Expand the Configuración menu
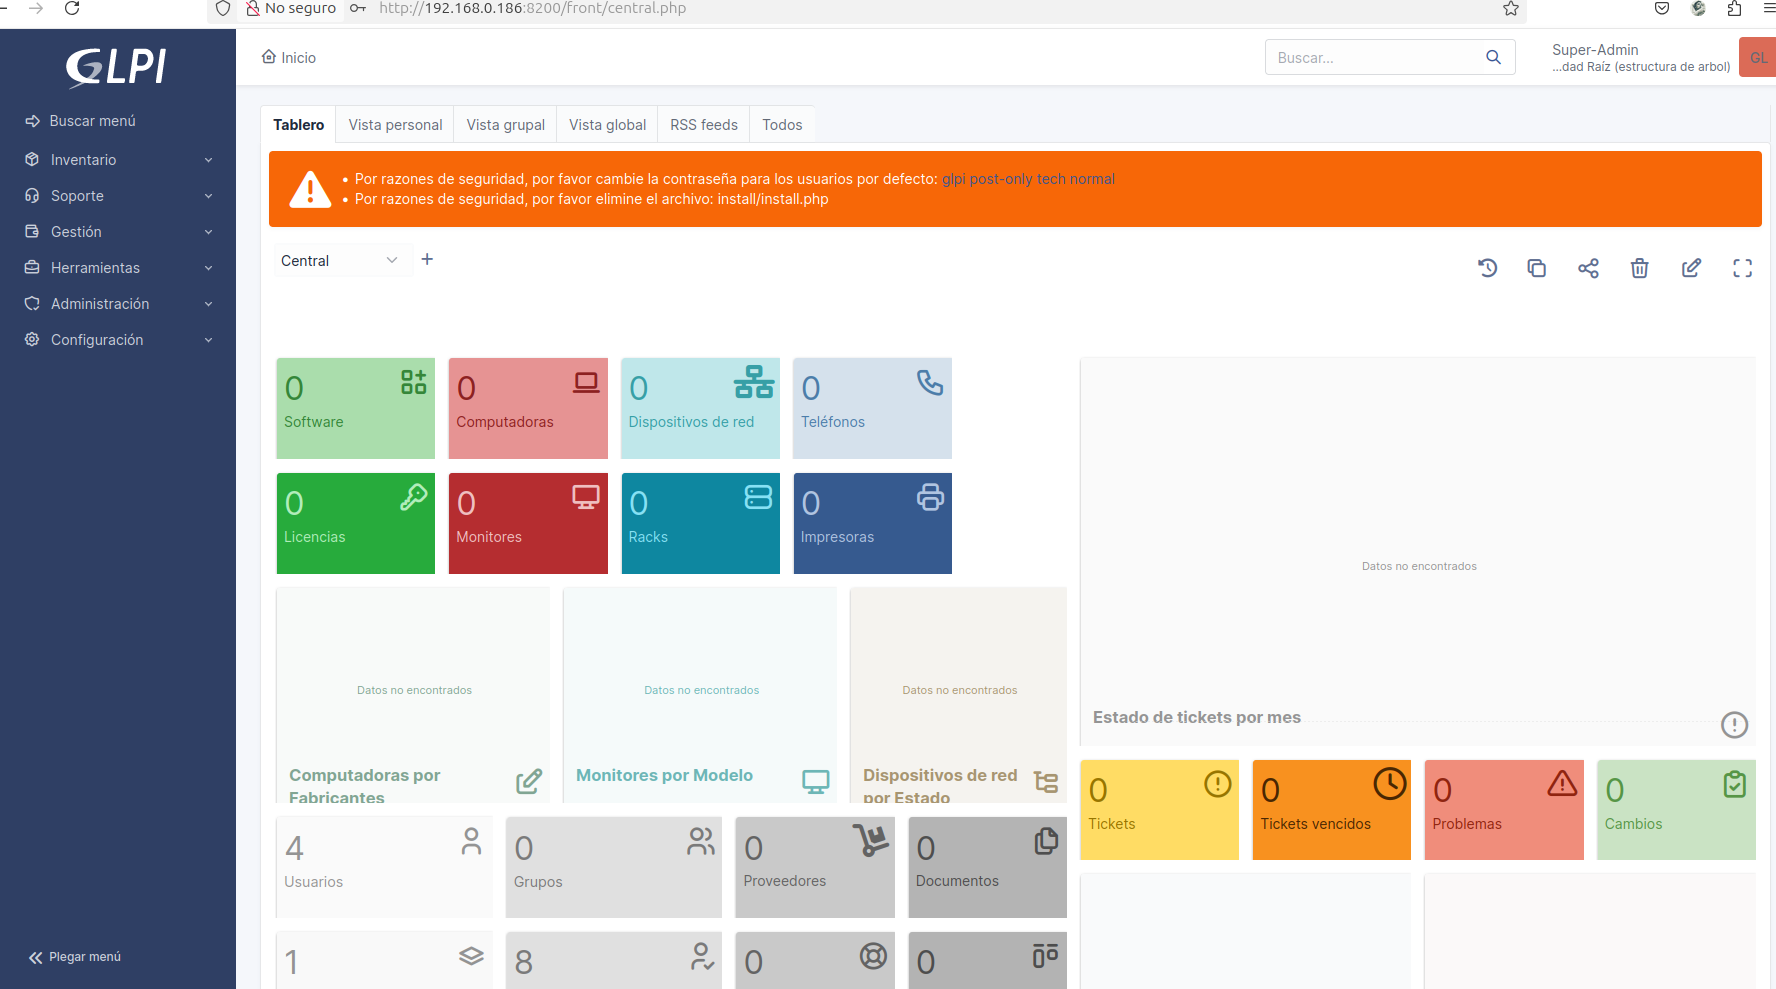1776x989 pixels. pos(118,340)
